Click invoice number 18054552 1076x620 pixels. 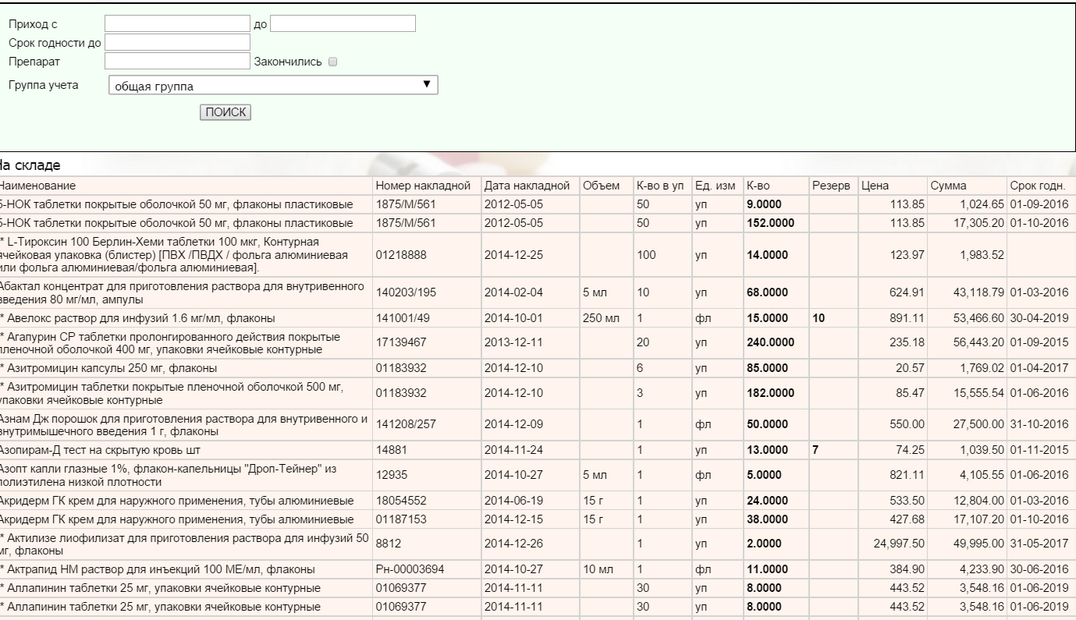[x=401, y=501]
